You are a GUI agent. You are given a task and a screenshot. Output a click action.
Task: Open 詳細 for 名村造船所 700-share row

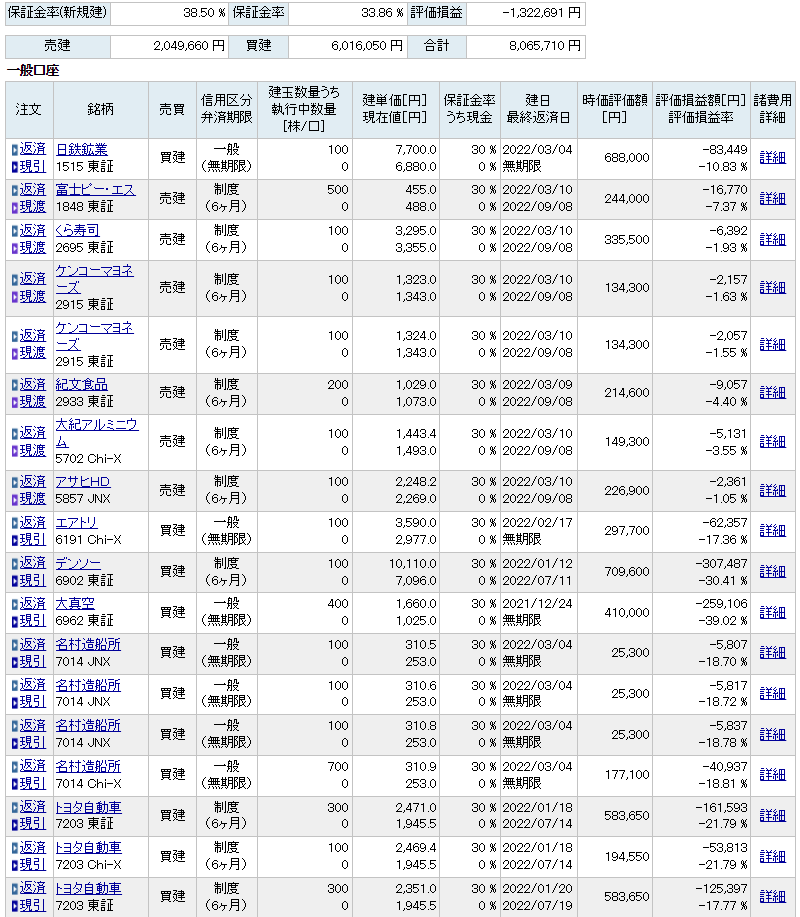(x=772, y=774)
